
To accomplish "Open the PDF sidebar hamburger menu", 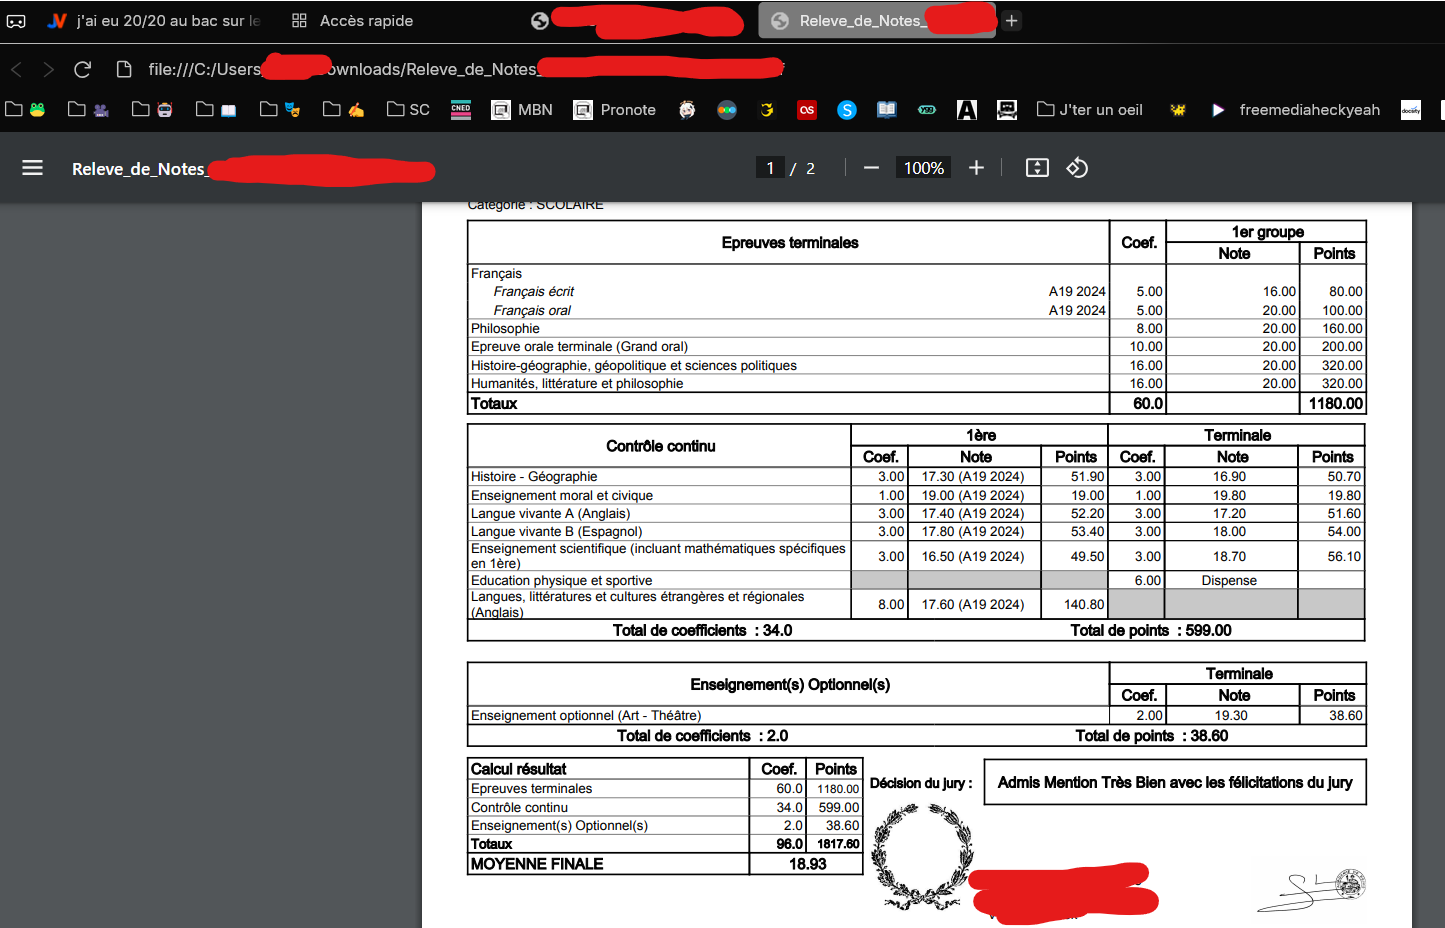I will (x=32, y=168).
